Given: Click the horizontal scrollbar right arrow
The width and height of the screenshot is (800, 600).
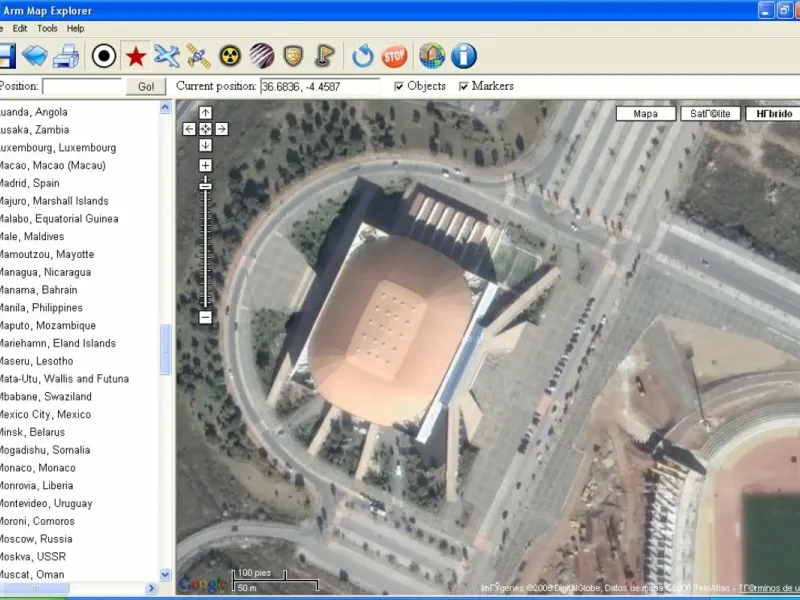Looking at the screenshot, I should point(151,588).
